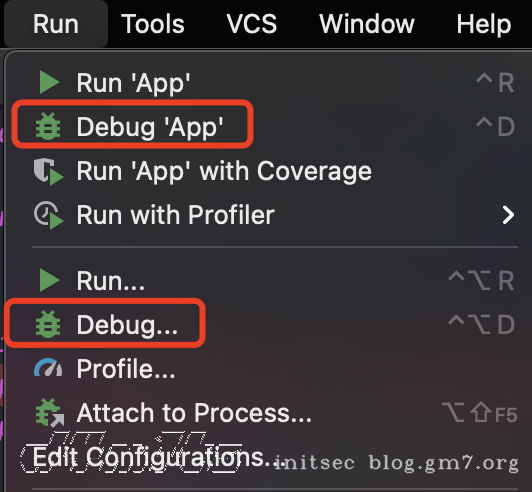Open the Window menu
This screenshot has height=492, width=532.
pos(367,24)
